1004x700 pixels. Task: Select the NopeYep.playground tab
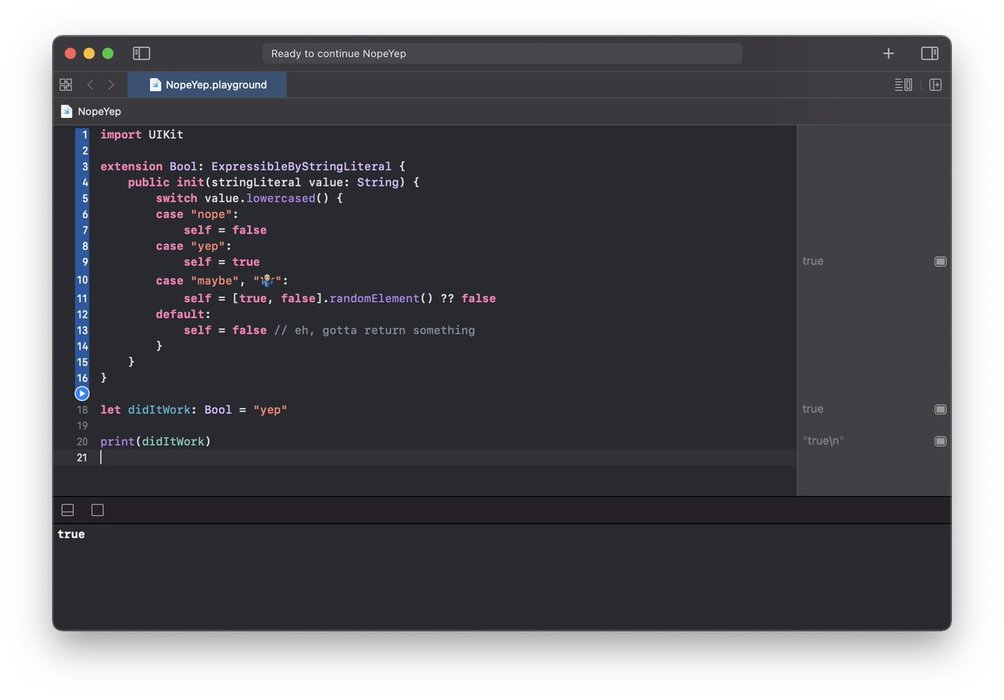click(207, 85)
